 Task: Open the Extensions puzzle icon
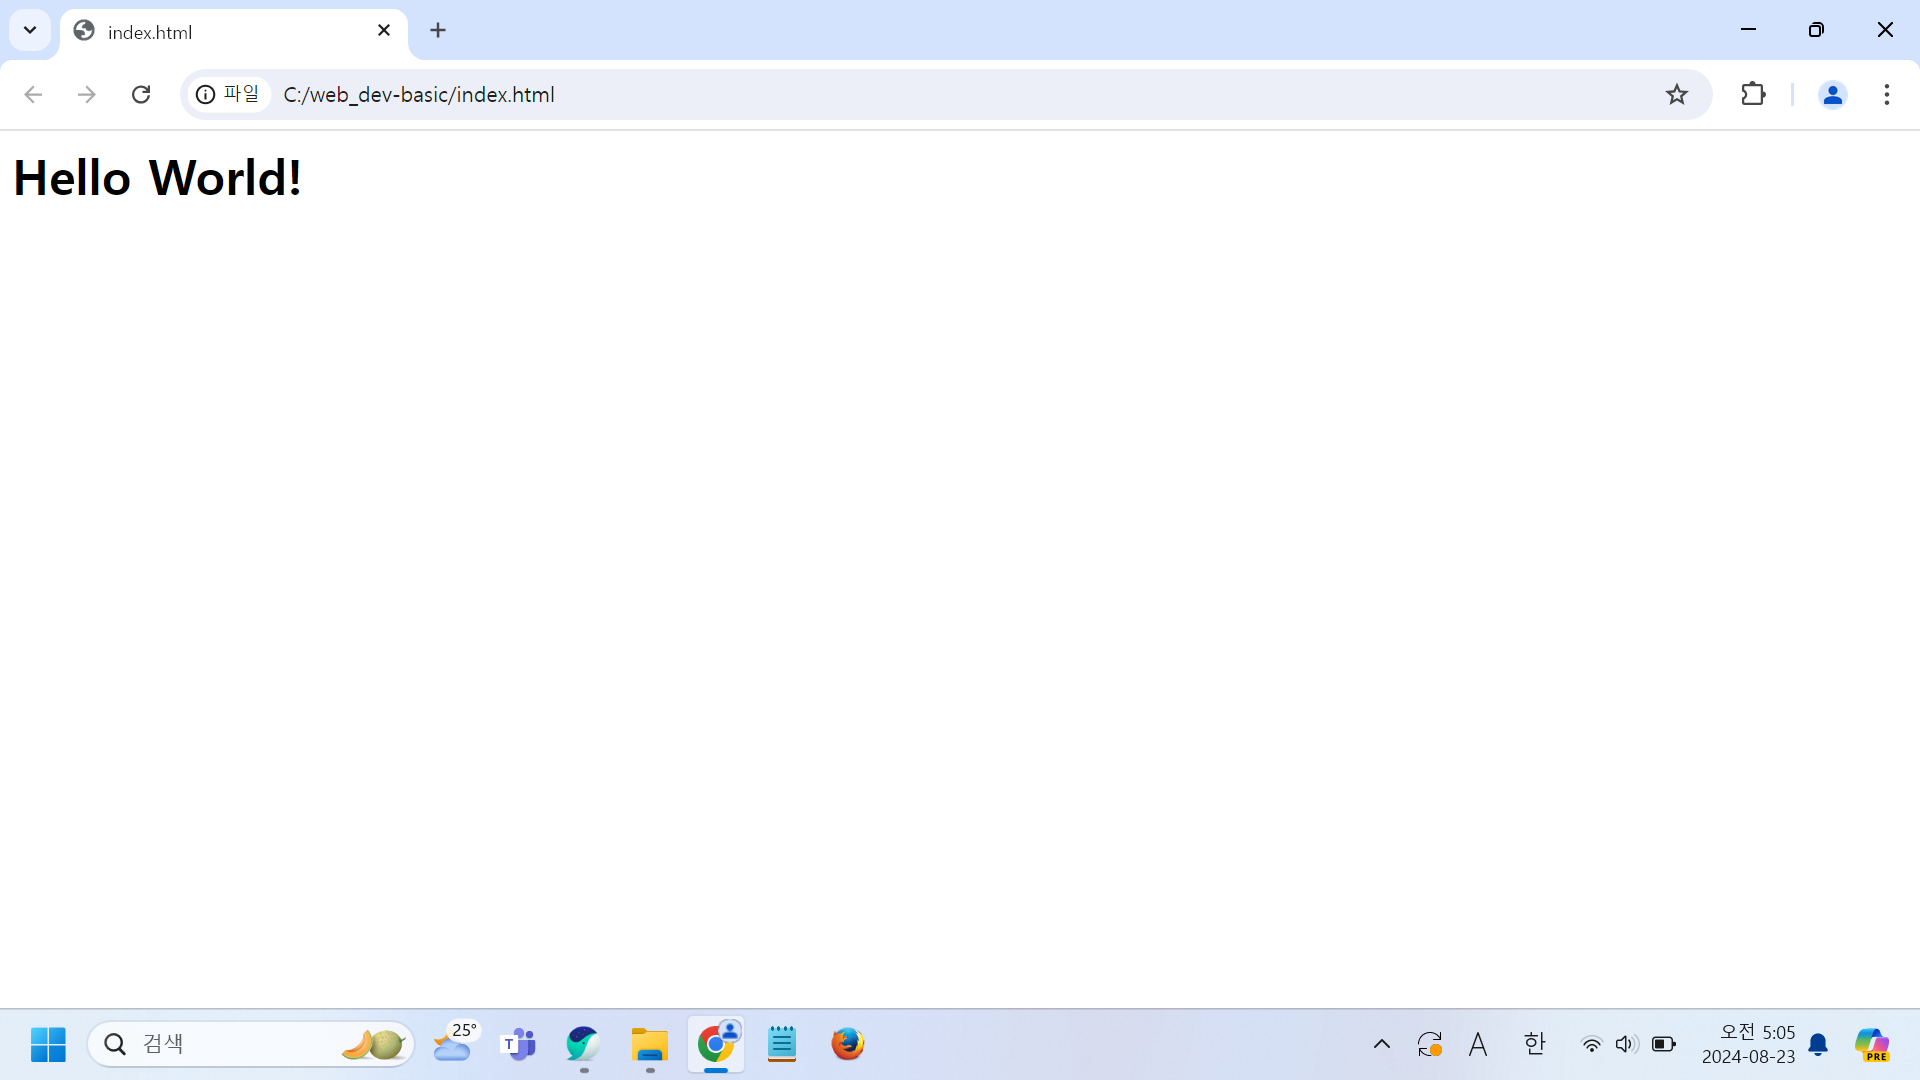(x=1753, y=94)
